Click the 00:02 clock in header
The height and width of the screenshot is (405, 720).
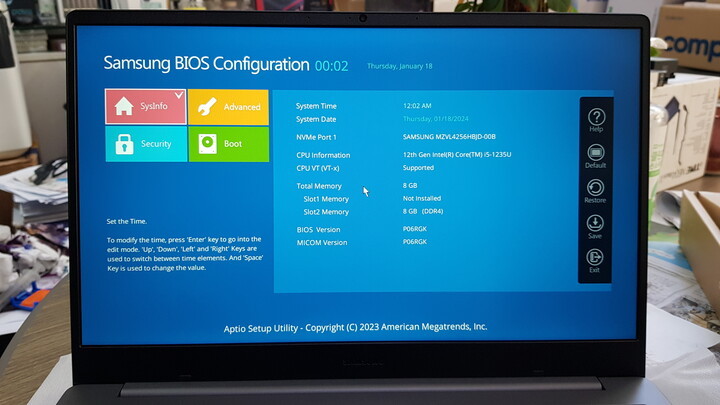click(332, 66)
